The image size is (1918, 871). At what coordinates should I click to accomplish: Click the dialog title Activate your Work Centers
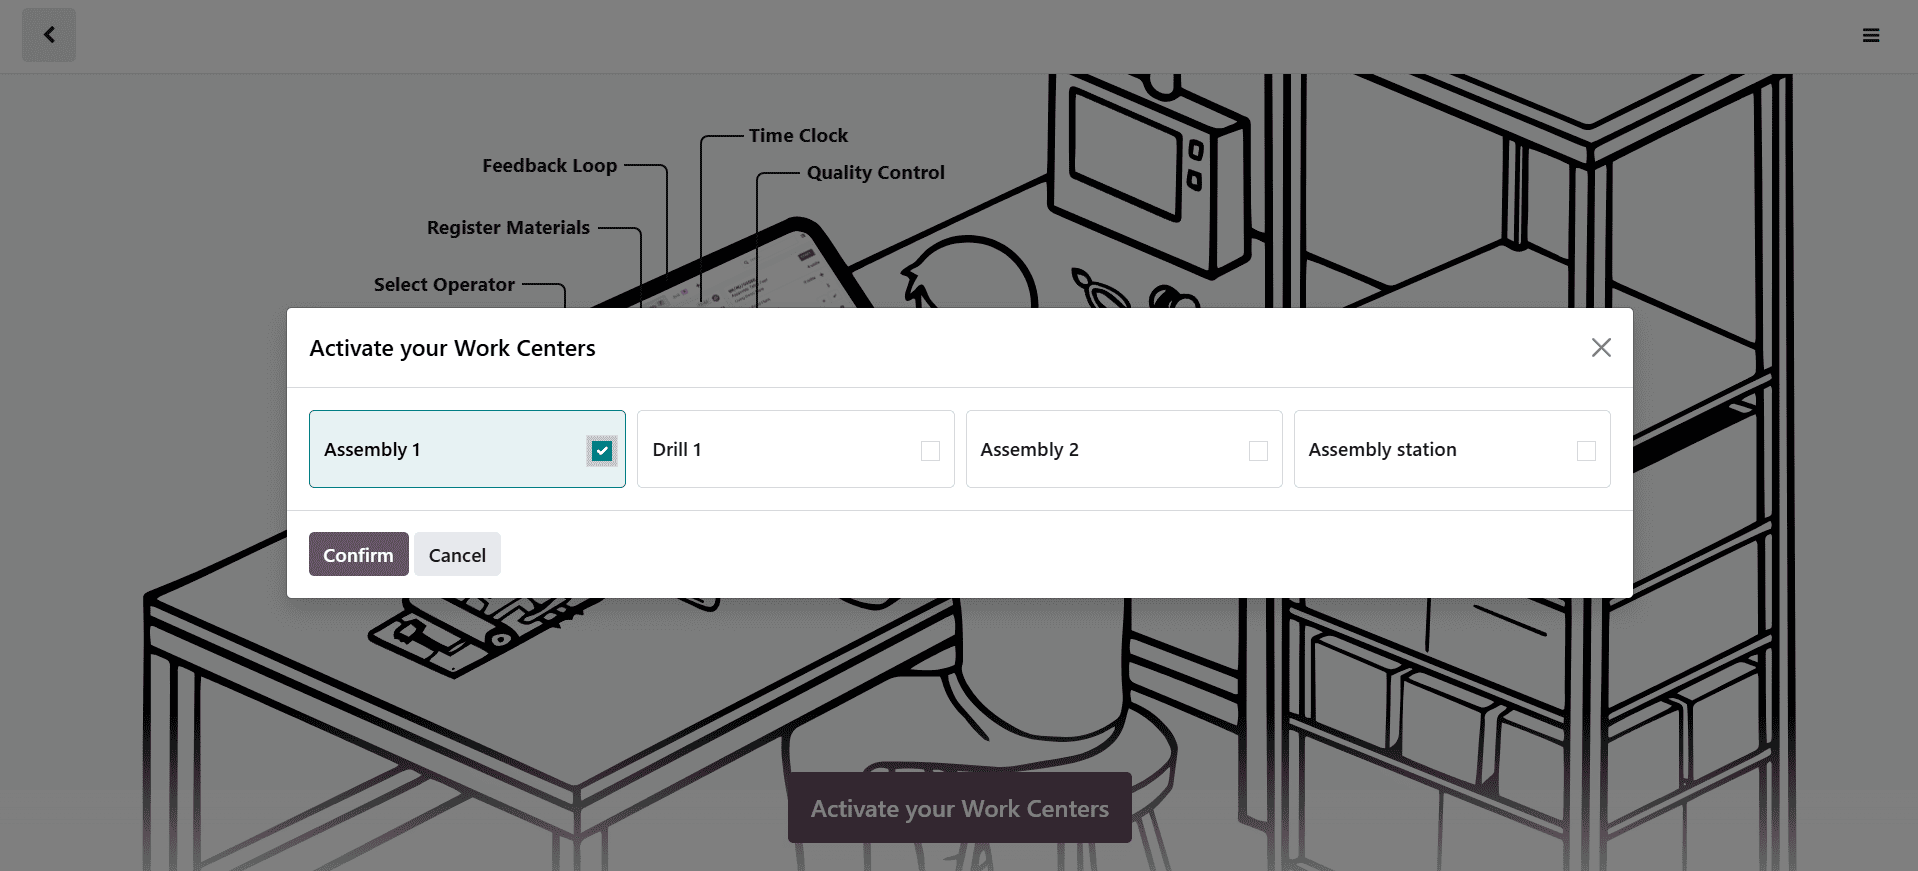[x=452, y=348]
